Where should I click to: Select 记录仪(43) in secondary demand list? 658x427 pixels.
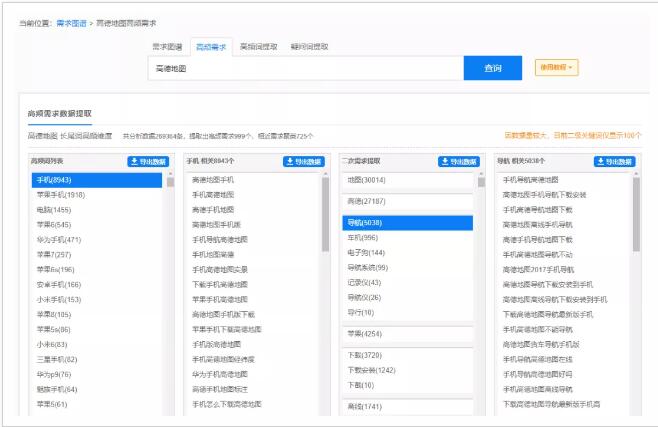(x=364, y=283)
